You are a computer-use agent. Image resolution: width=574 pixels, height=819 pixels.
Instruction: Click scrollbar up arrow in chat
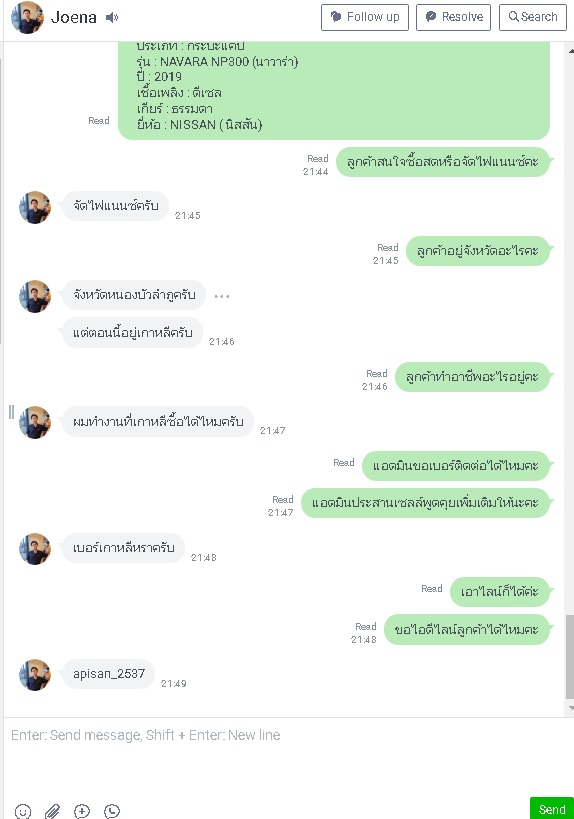point(570,51)
